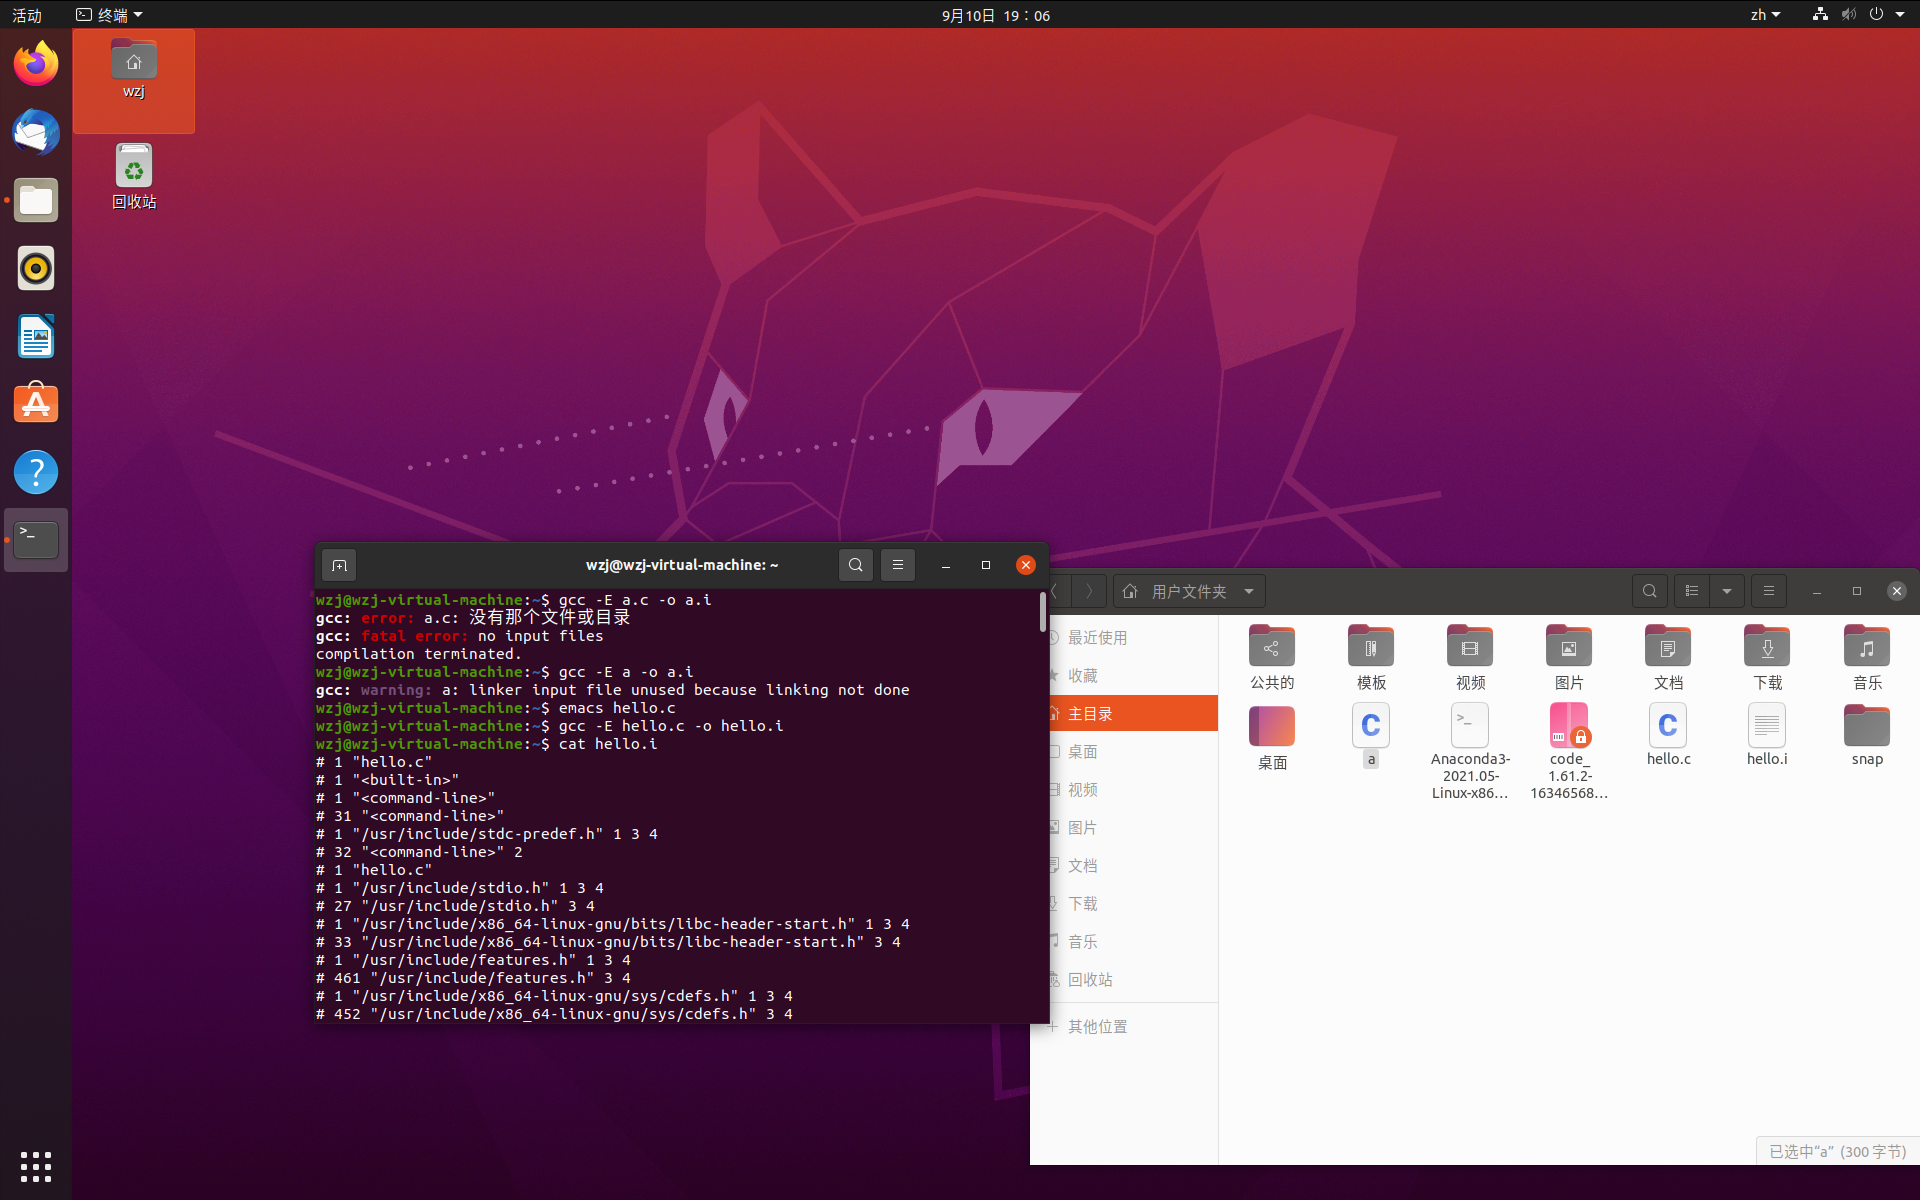
Task: Toggle list view in file manager
Action: click(1692, 591)
